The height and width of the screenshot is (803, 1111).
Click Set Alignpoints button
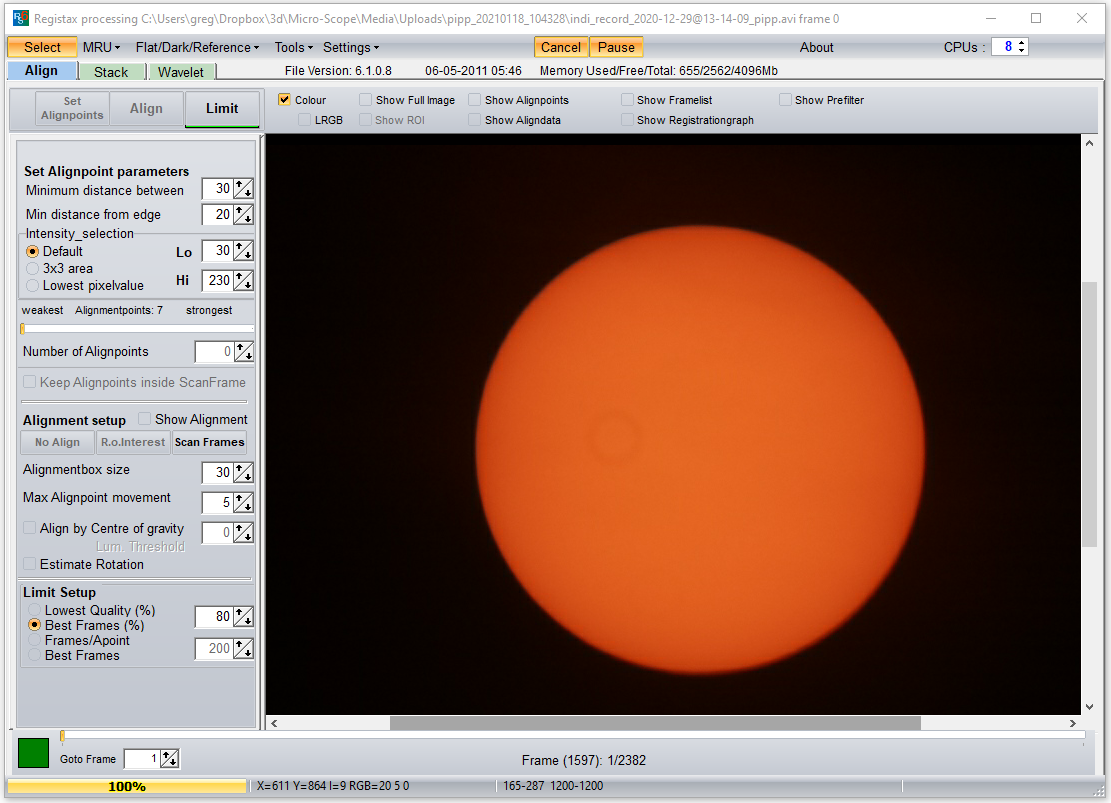coord(72,108)
